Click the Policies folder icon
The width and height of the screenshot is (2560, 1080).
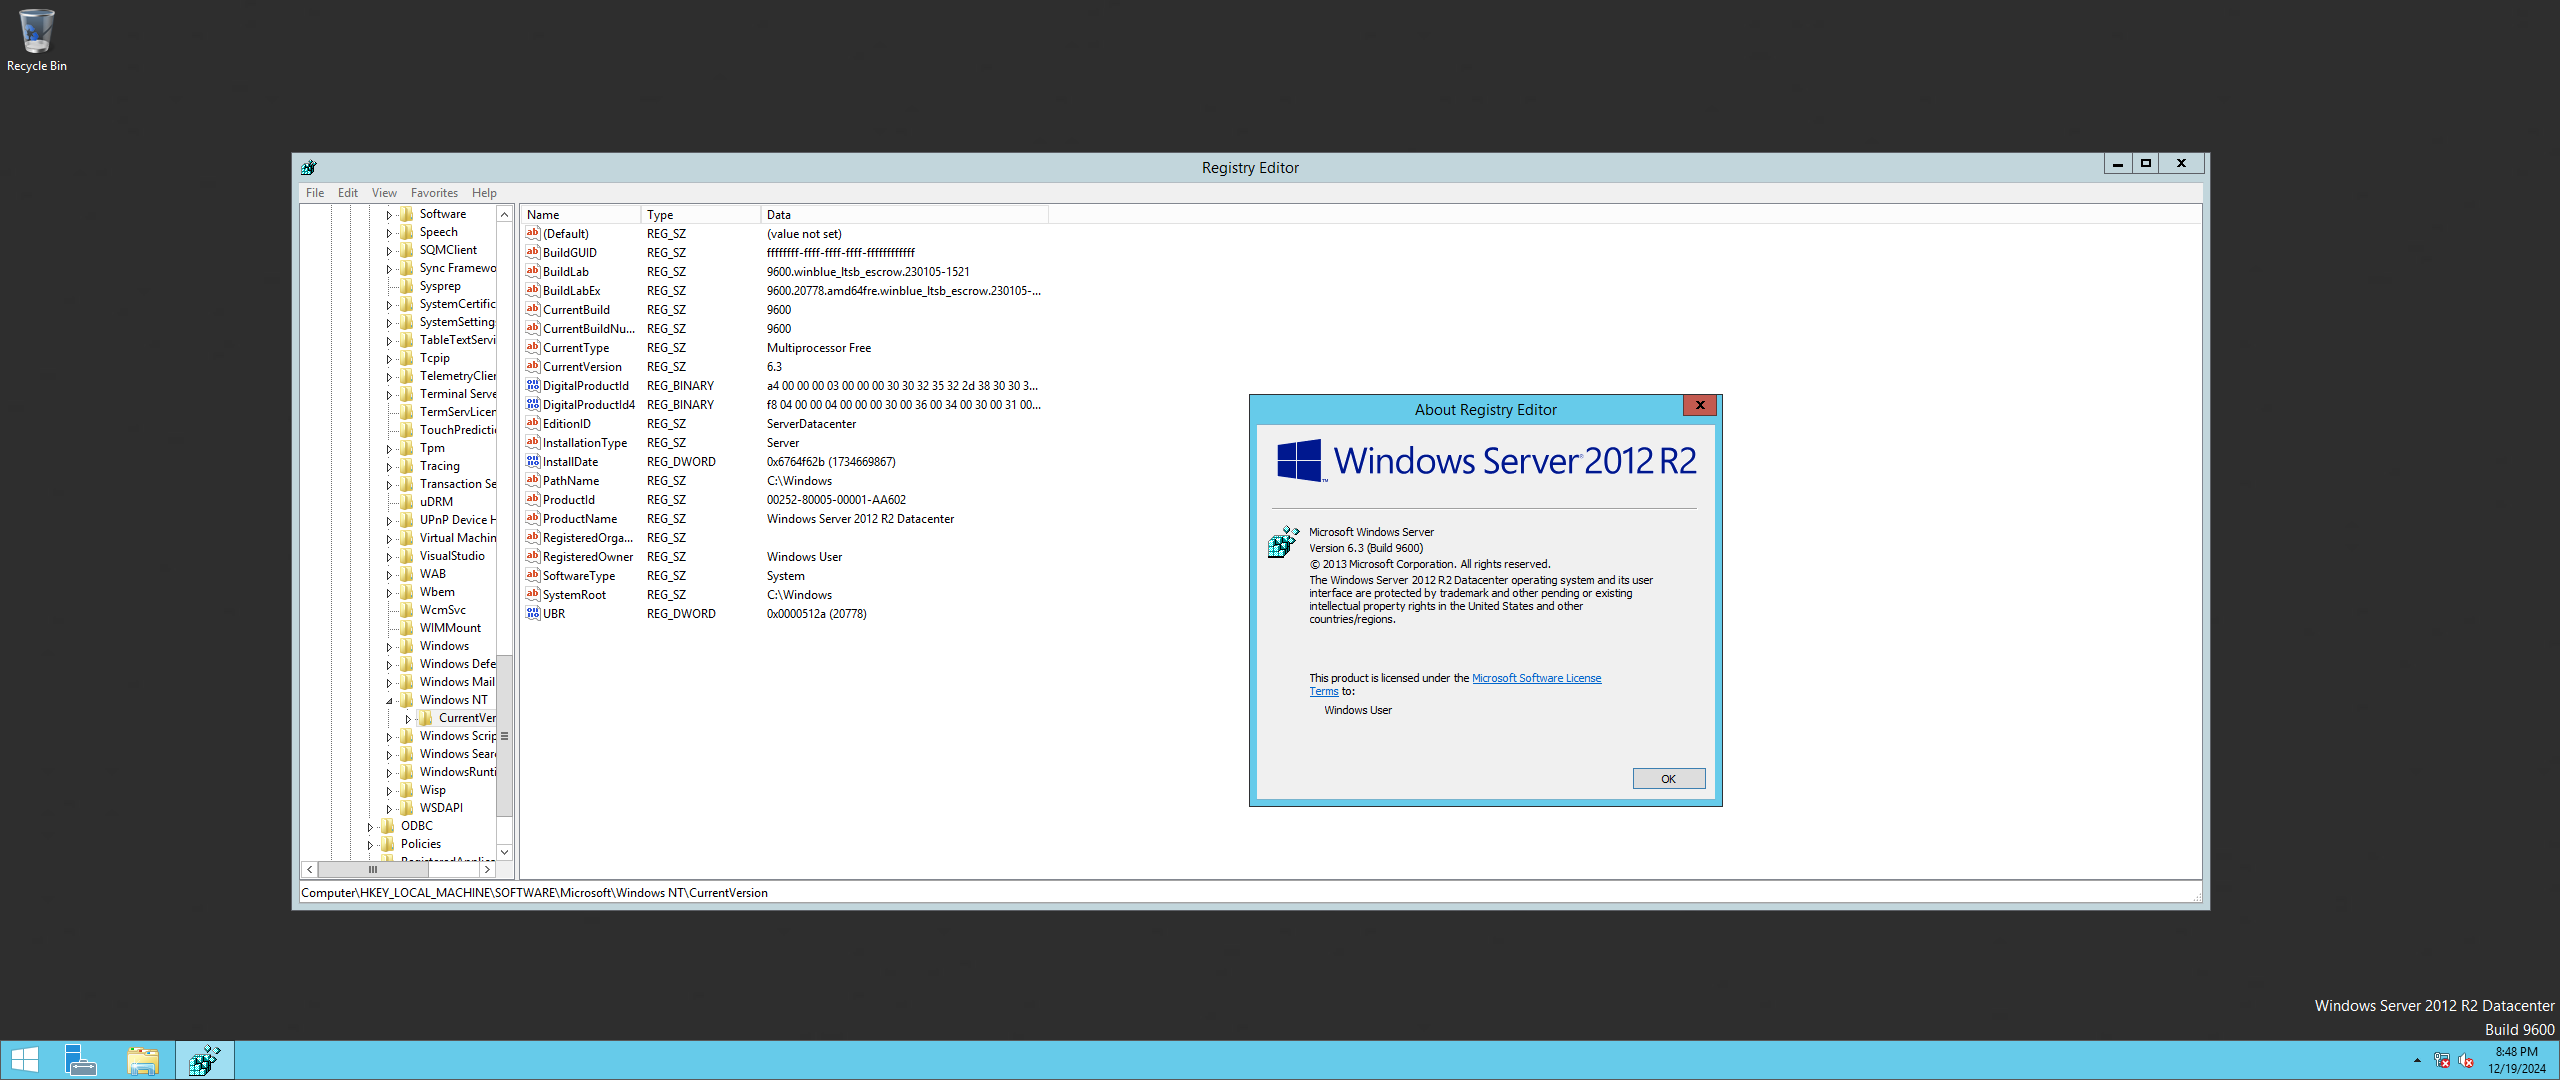pos(388,844)
